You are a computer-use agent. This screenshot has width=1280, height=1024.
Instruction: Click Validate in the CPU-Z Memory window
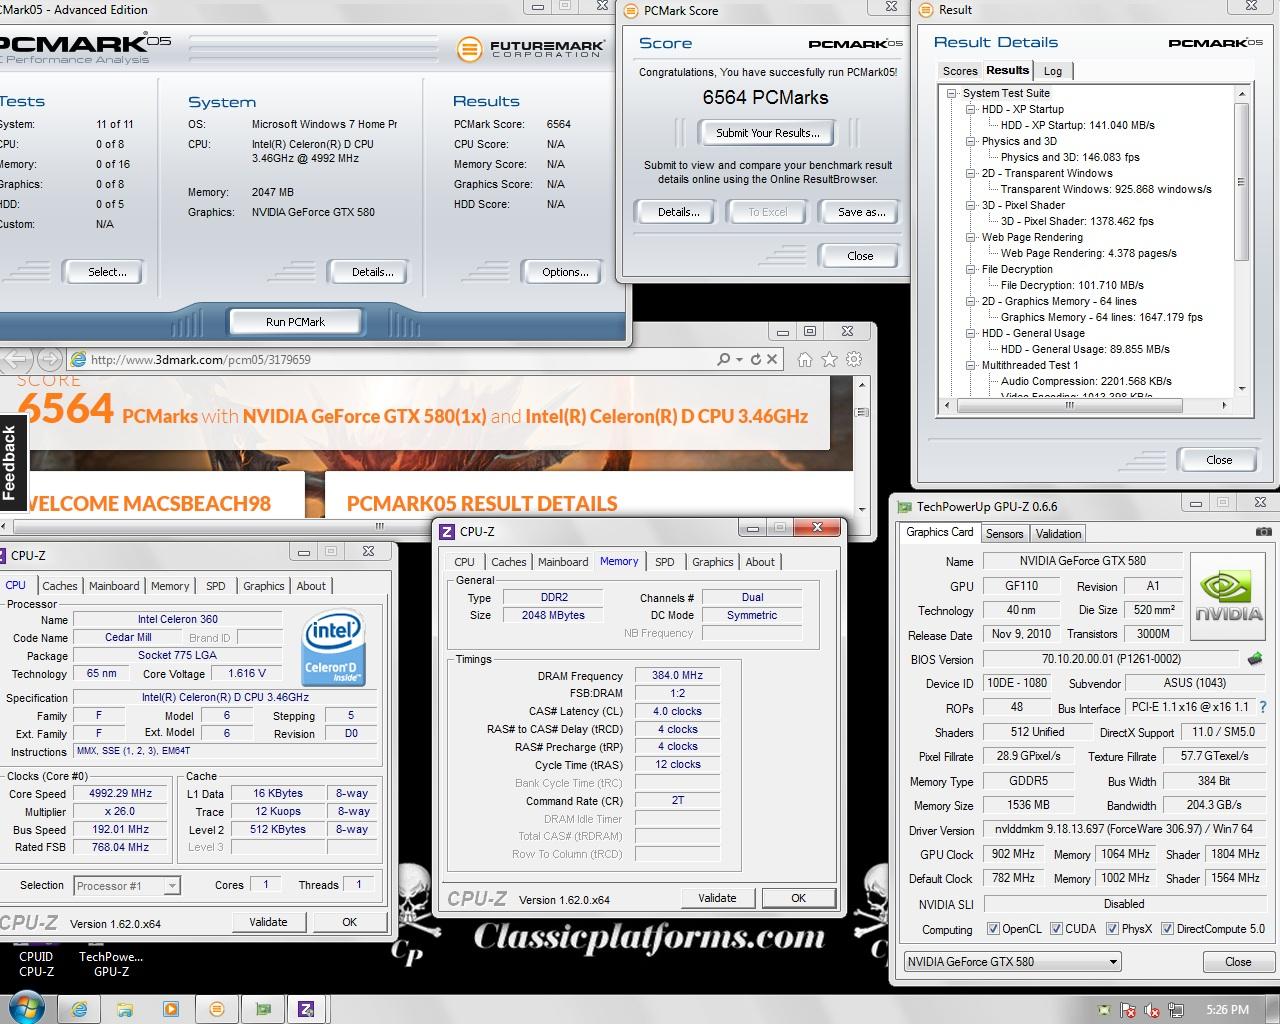pos(717,898)
